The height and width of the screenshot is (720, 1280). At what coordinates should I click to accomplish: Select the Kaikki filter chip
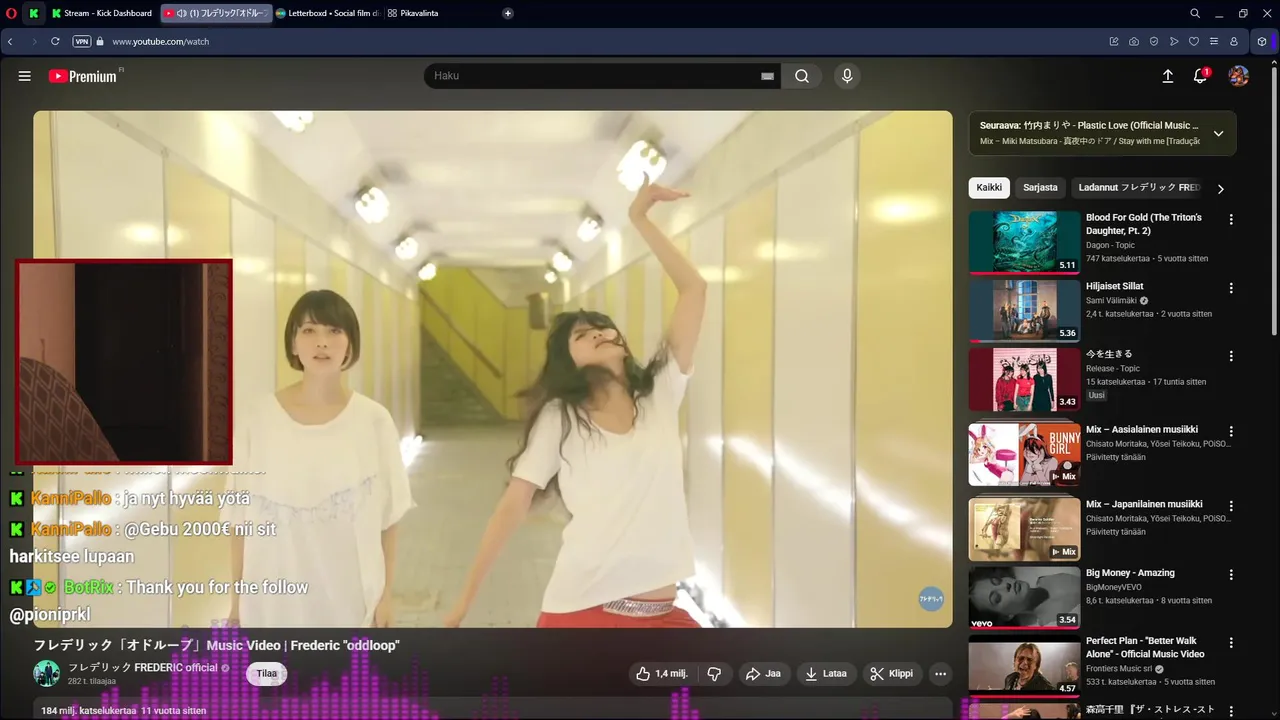click(989, 187)
